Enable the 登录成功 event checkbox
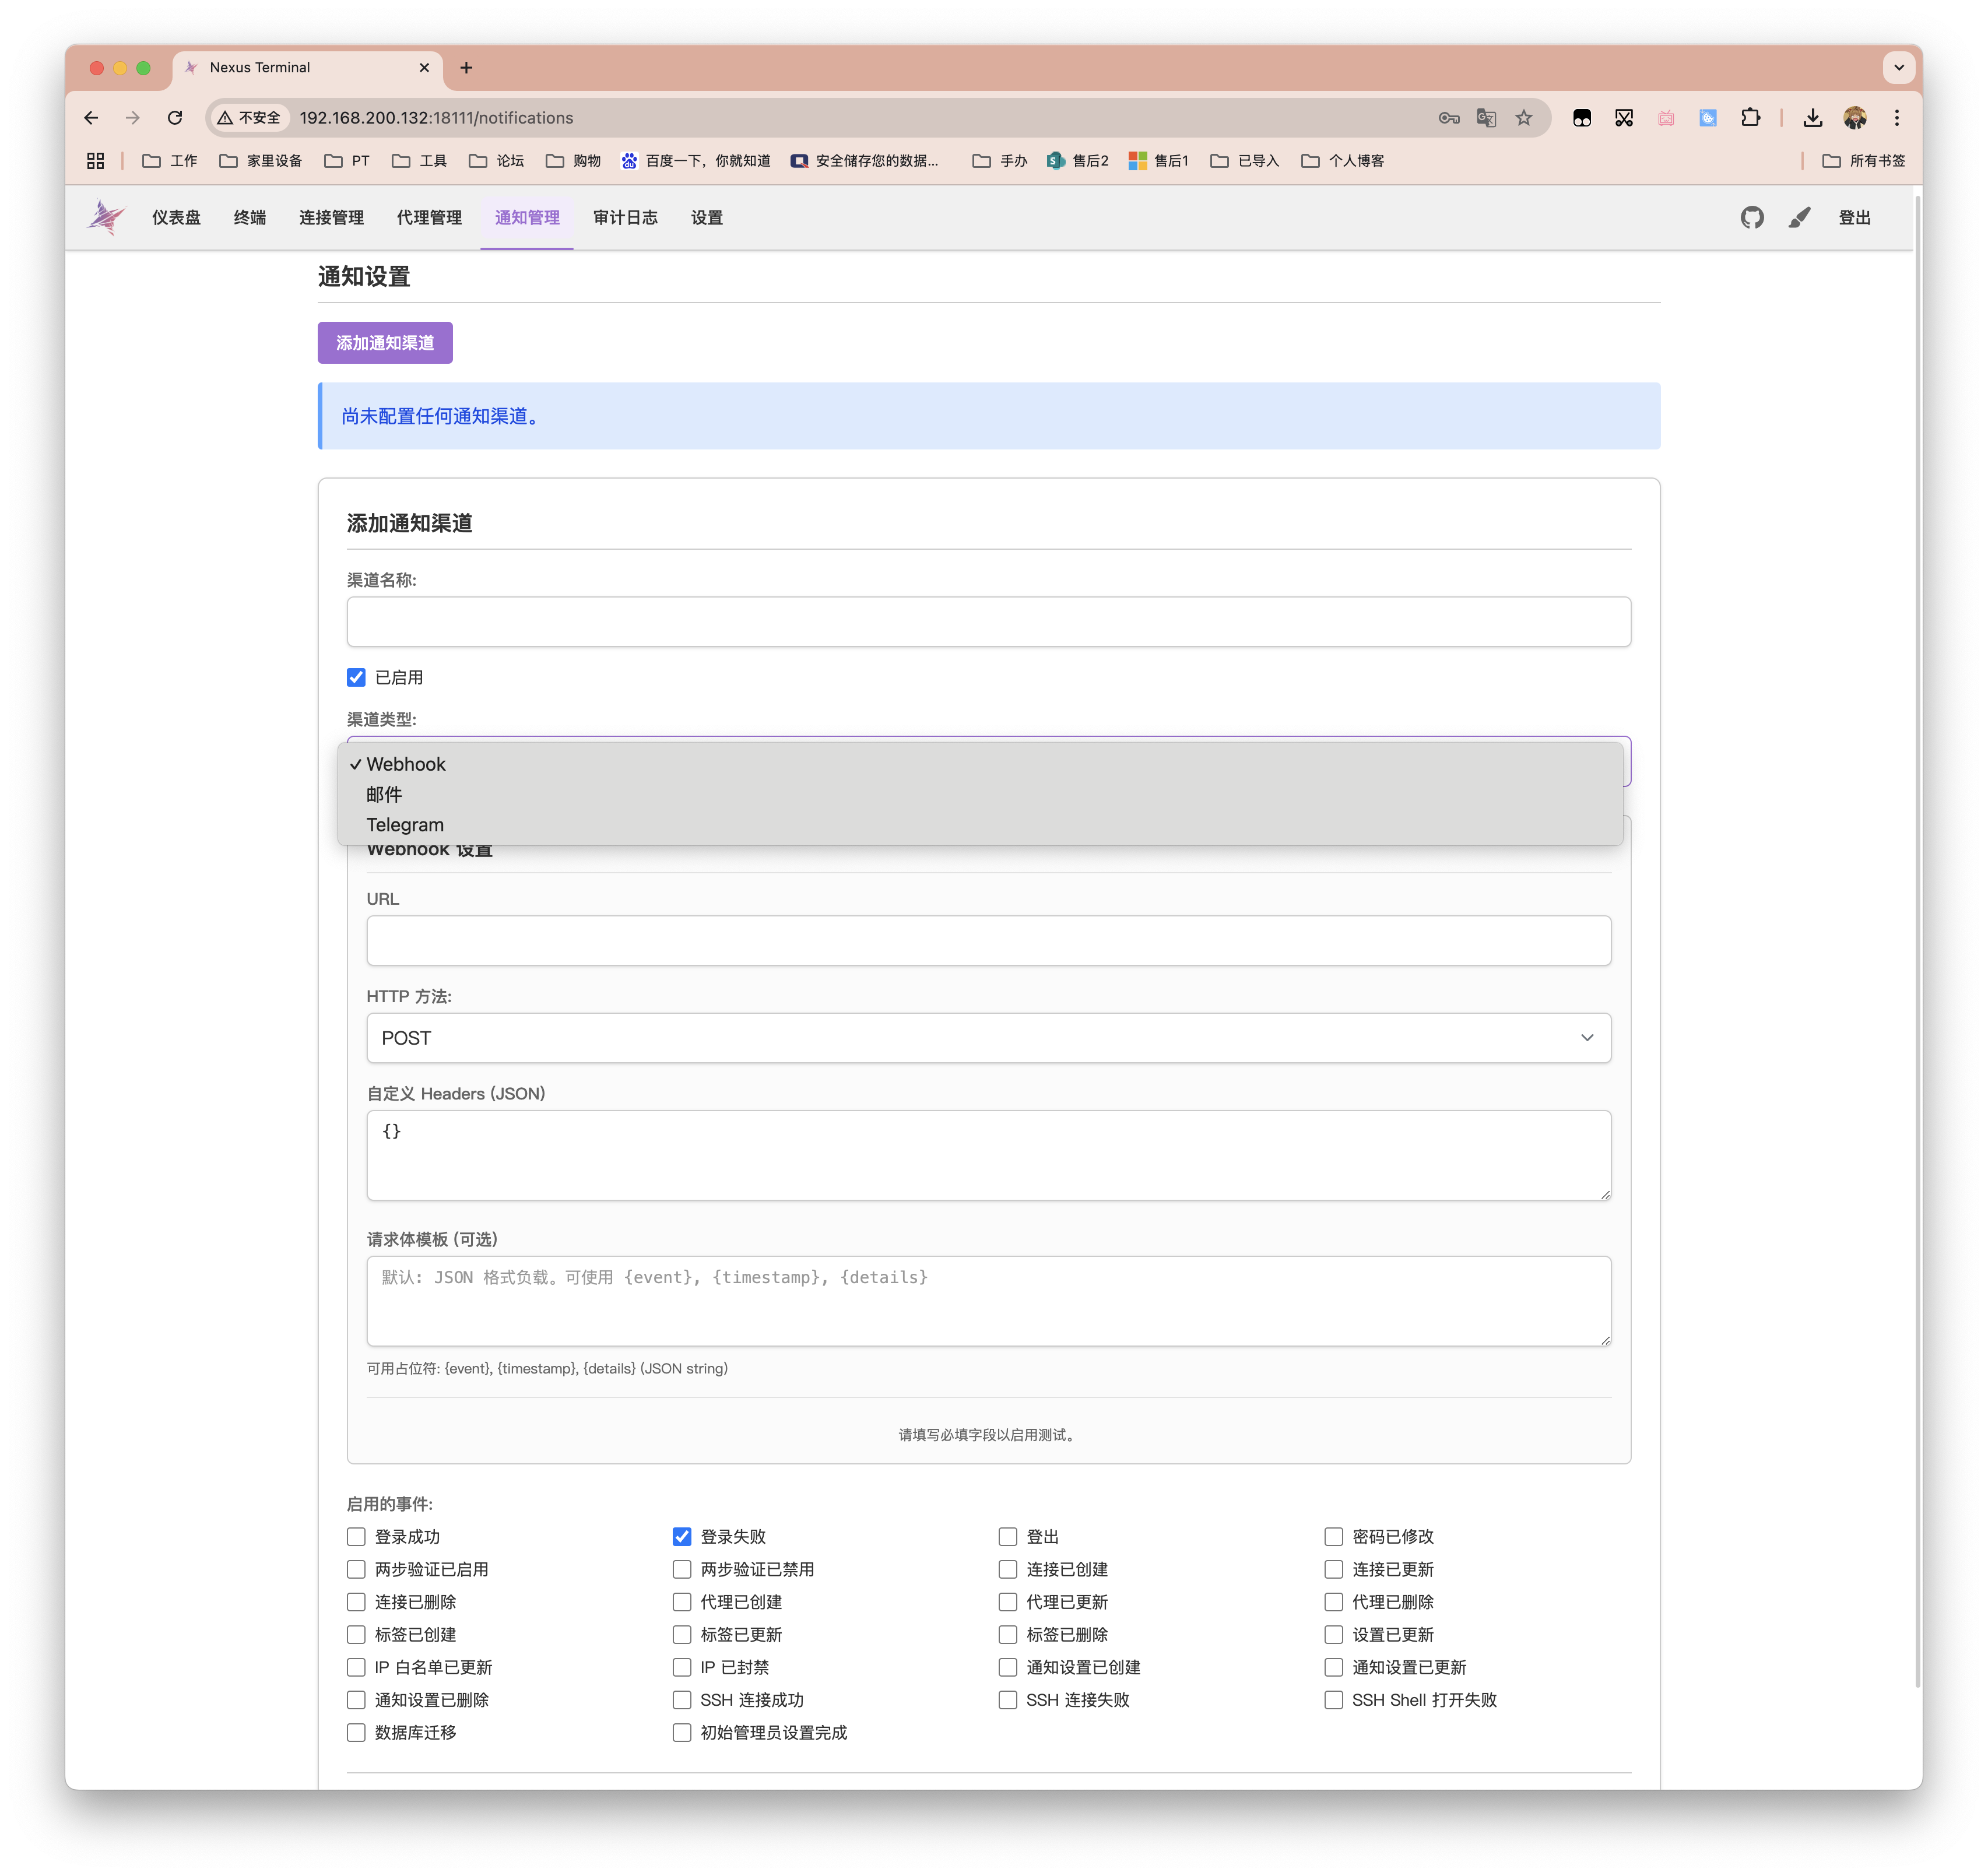Image resolution: width=1988 pixels, height=1876 pixels. 356,1536
